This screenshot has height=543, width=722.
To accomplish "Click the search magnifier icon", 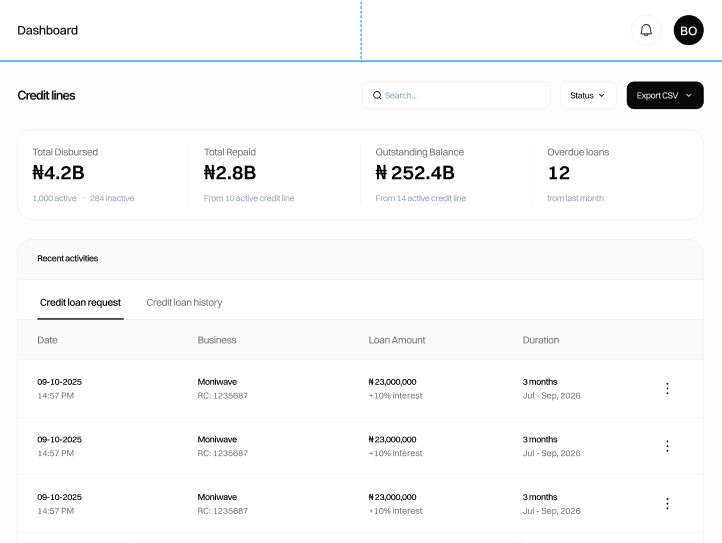I will tap(377, 95).
